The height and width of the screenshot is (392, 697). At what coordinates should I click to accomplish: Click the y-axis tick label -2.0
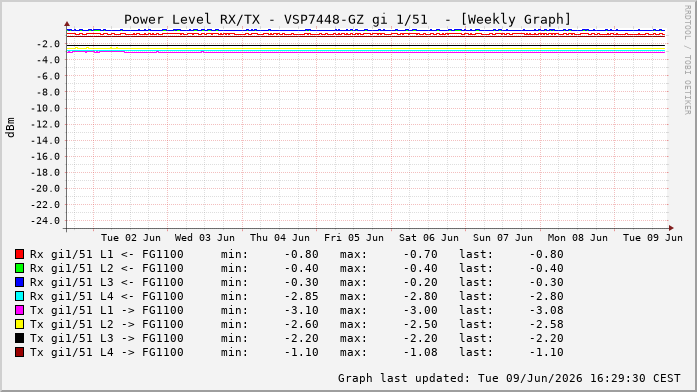click(x=48, y=44)
